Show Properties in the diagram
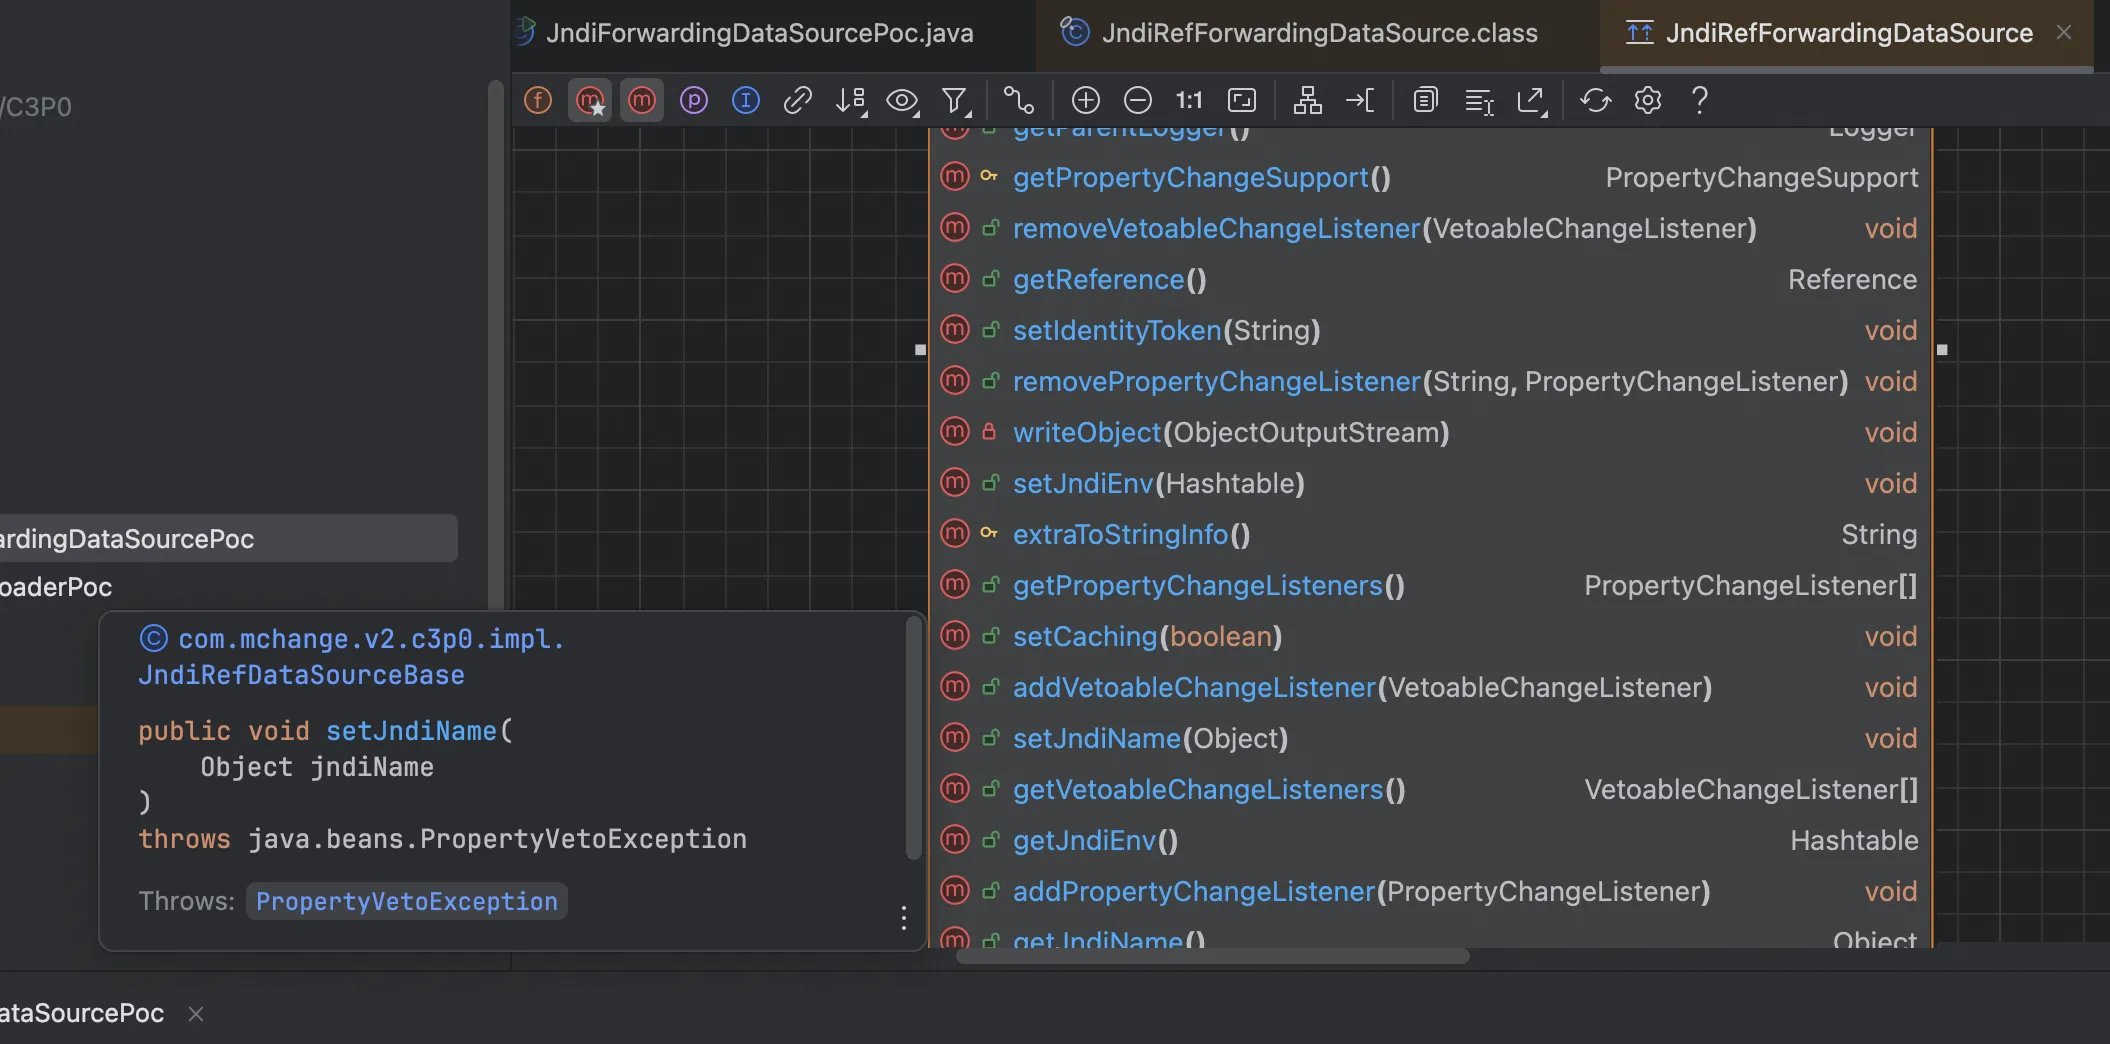 point(694,100)
